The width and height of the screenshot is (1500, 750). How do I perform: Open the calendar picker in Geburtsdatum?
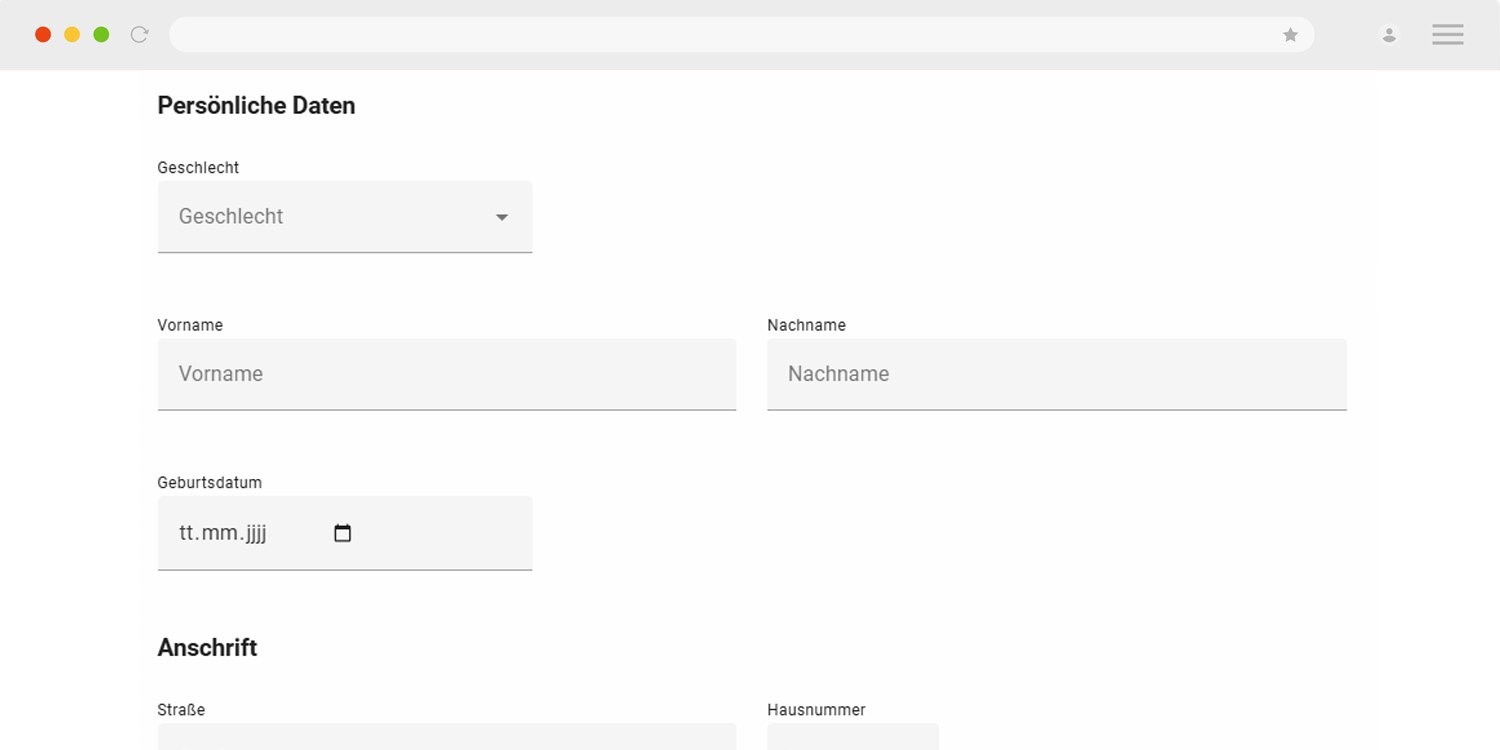342,533
